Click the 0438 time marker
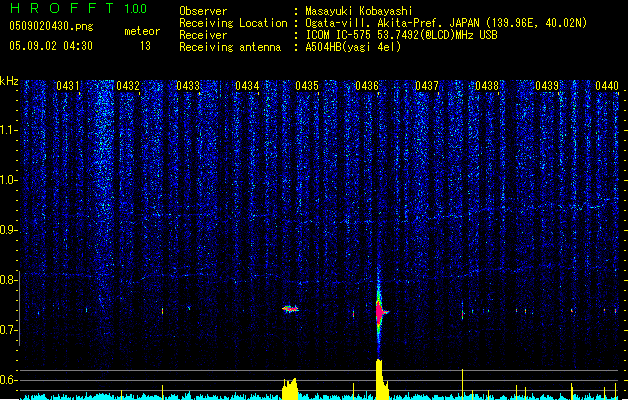Image resolution: width=629 pixels, height=400 pixels. coord(487,86)
